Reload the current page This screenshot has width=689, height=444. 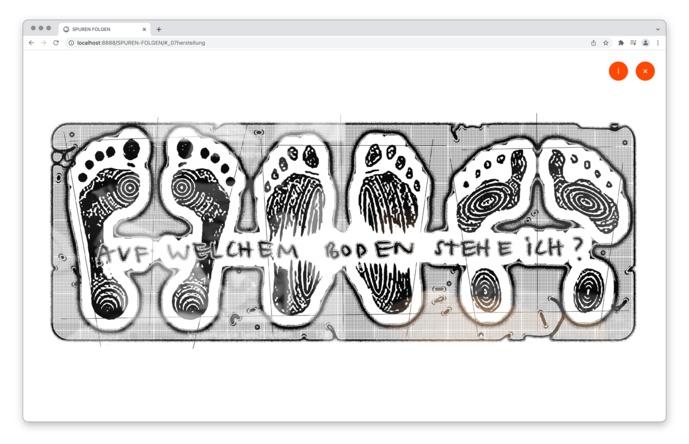click(x=56, y=43)
